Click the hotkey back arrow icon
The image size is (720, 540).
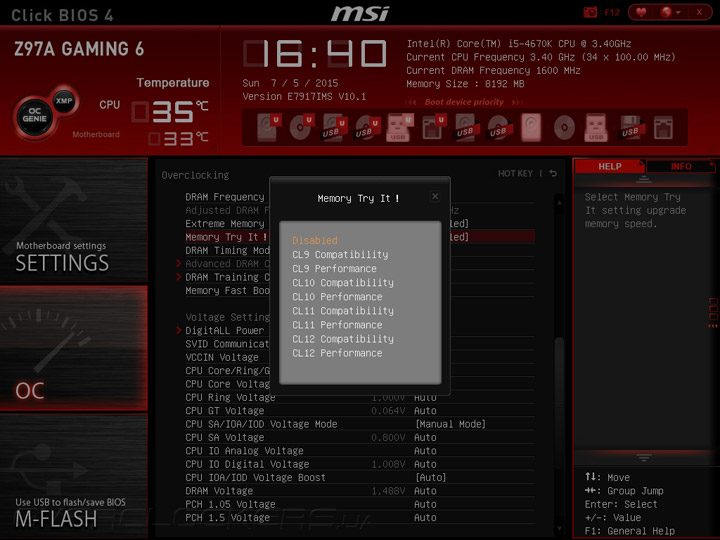[x=553, y=173]
